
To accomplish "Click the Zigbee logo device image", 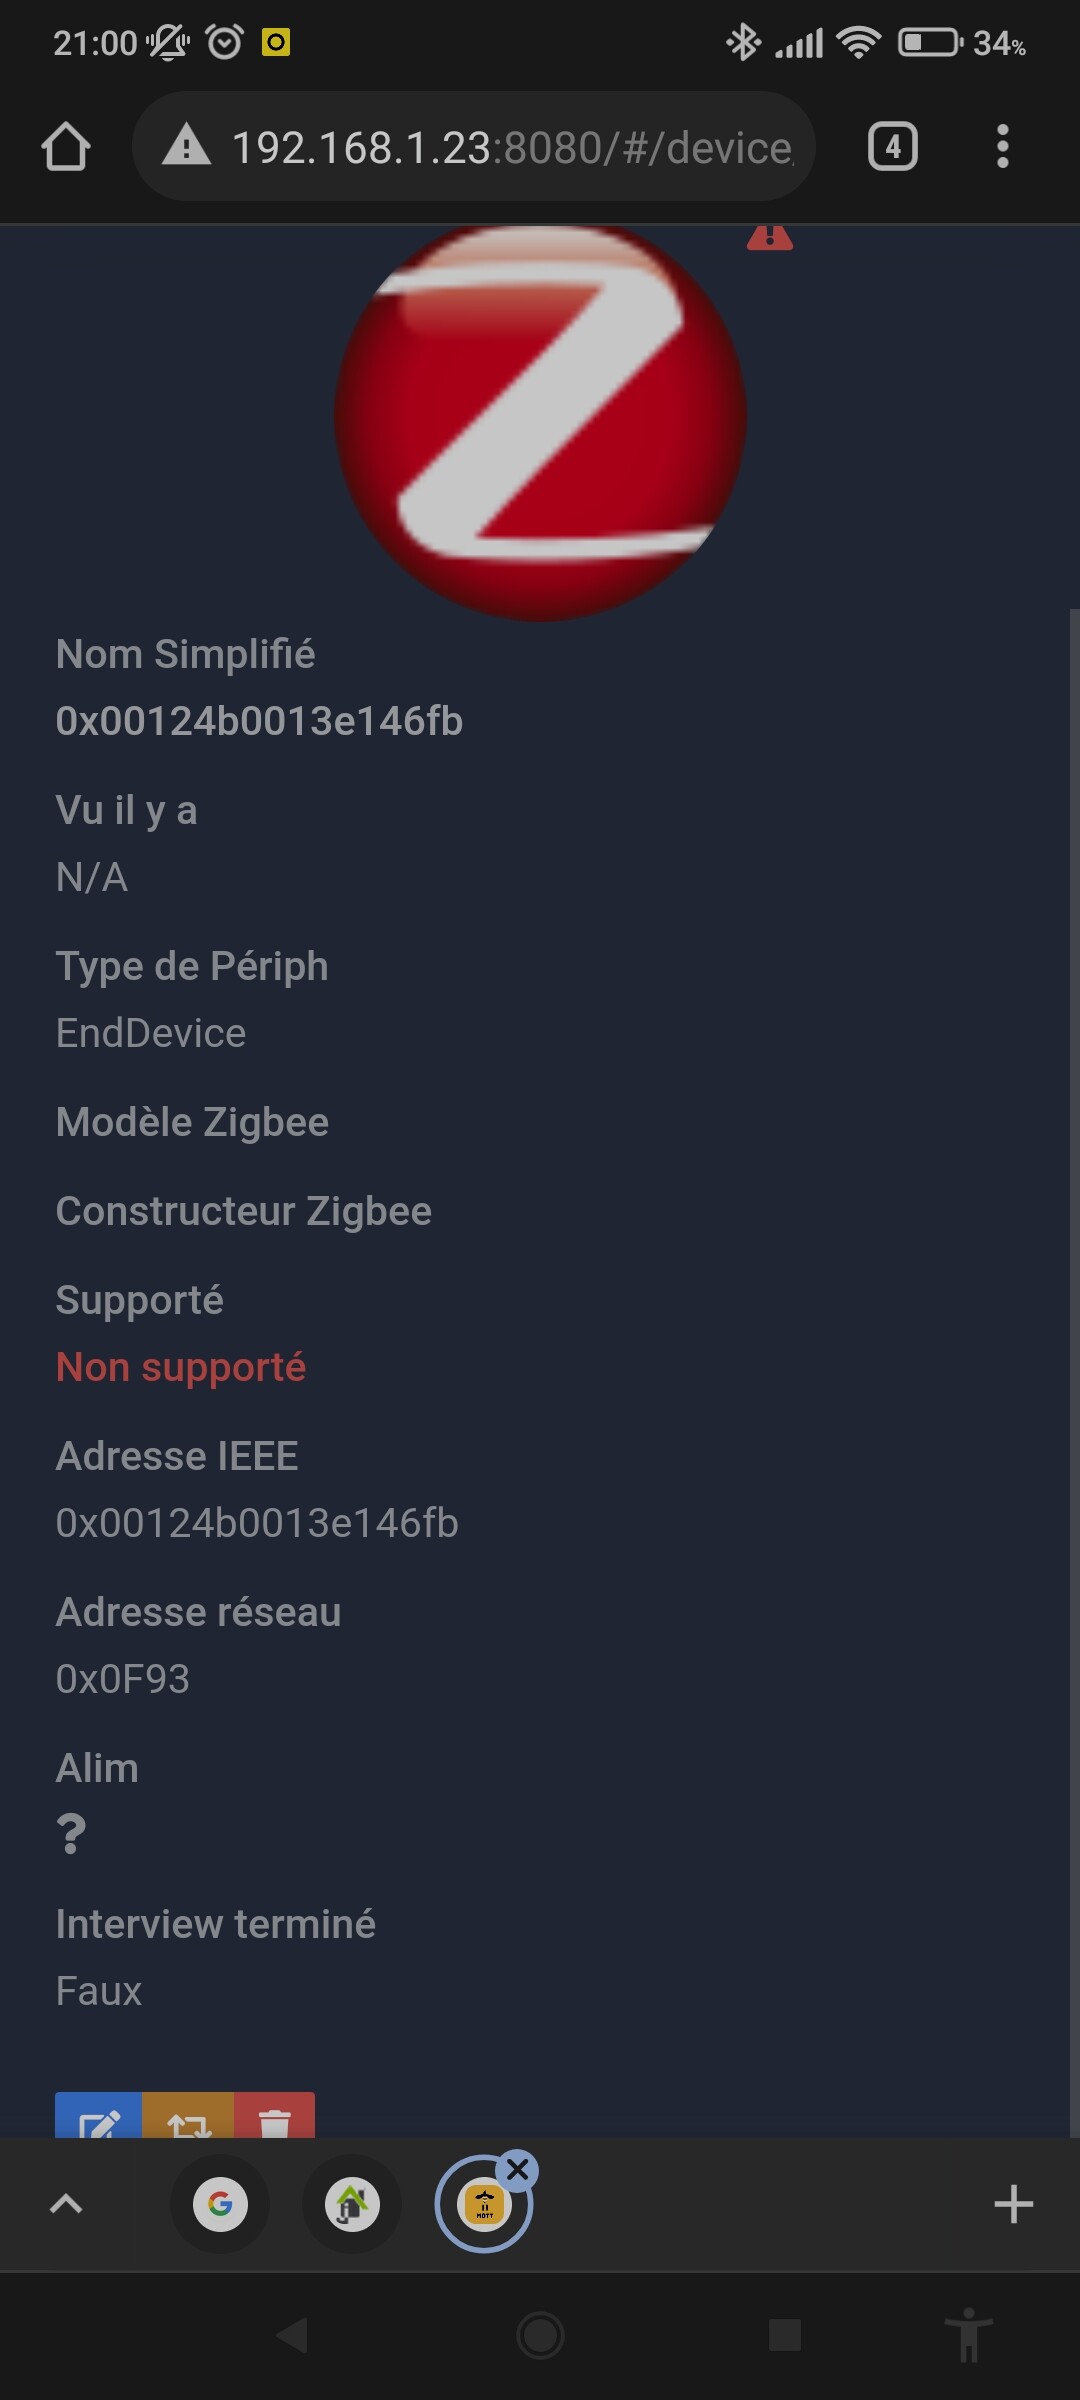I will tap(540, 420).
